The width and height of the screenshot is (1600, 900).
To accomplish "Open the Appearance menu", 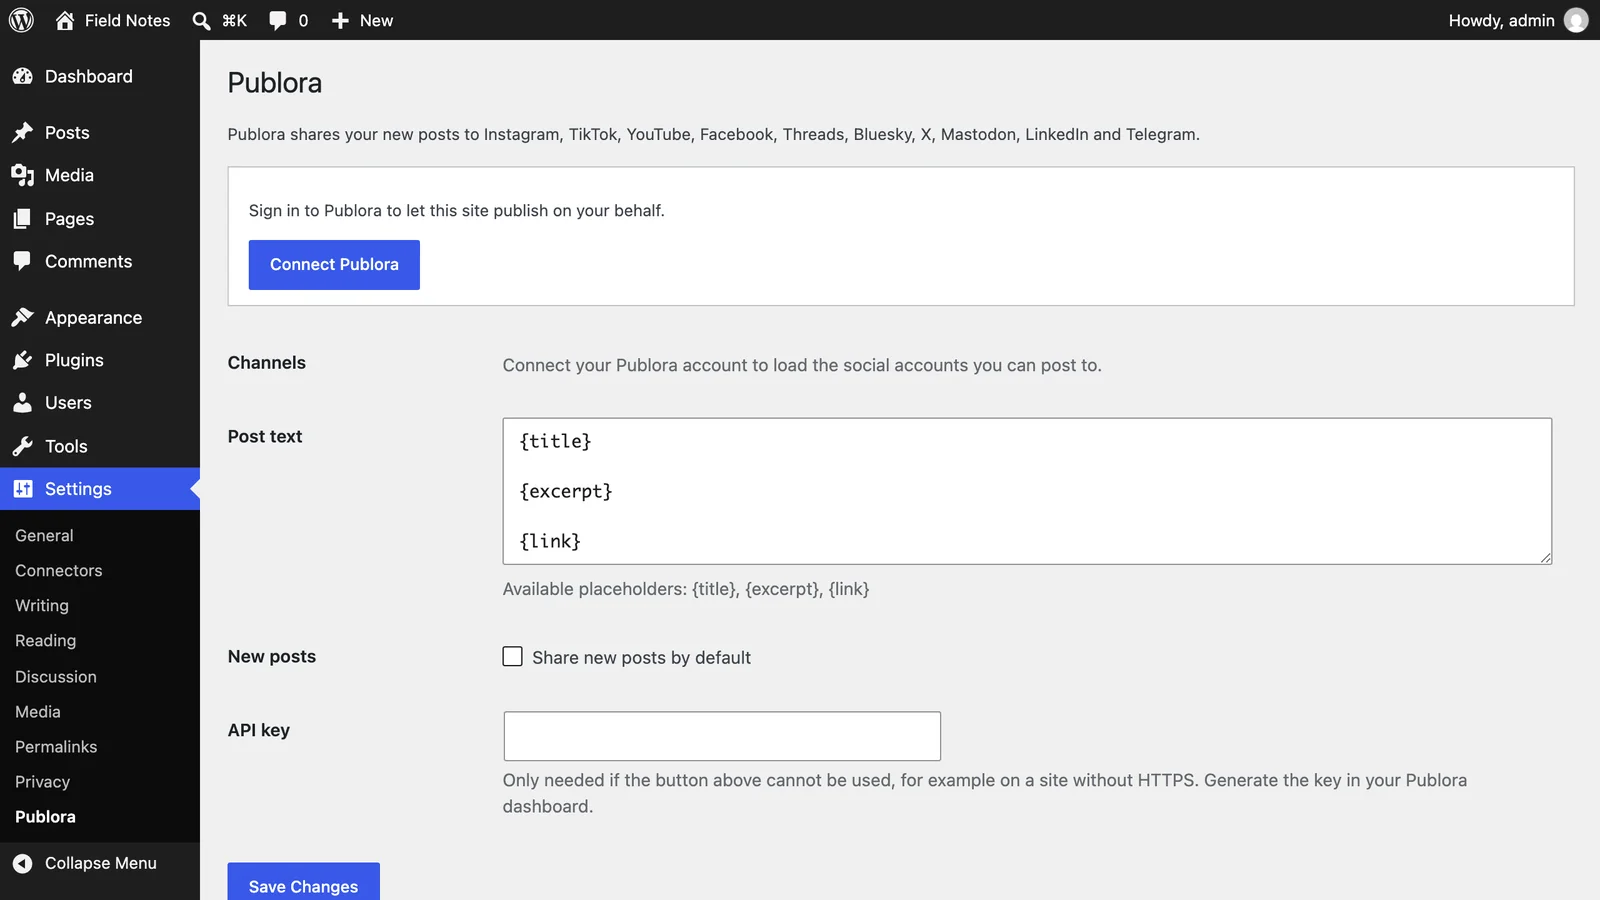I will [100, 317].
